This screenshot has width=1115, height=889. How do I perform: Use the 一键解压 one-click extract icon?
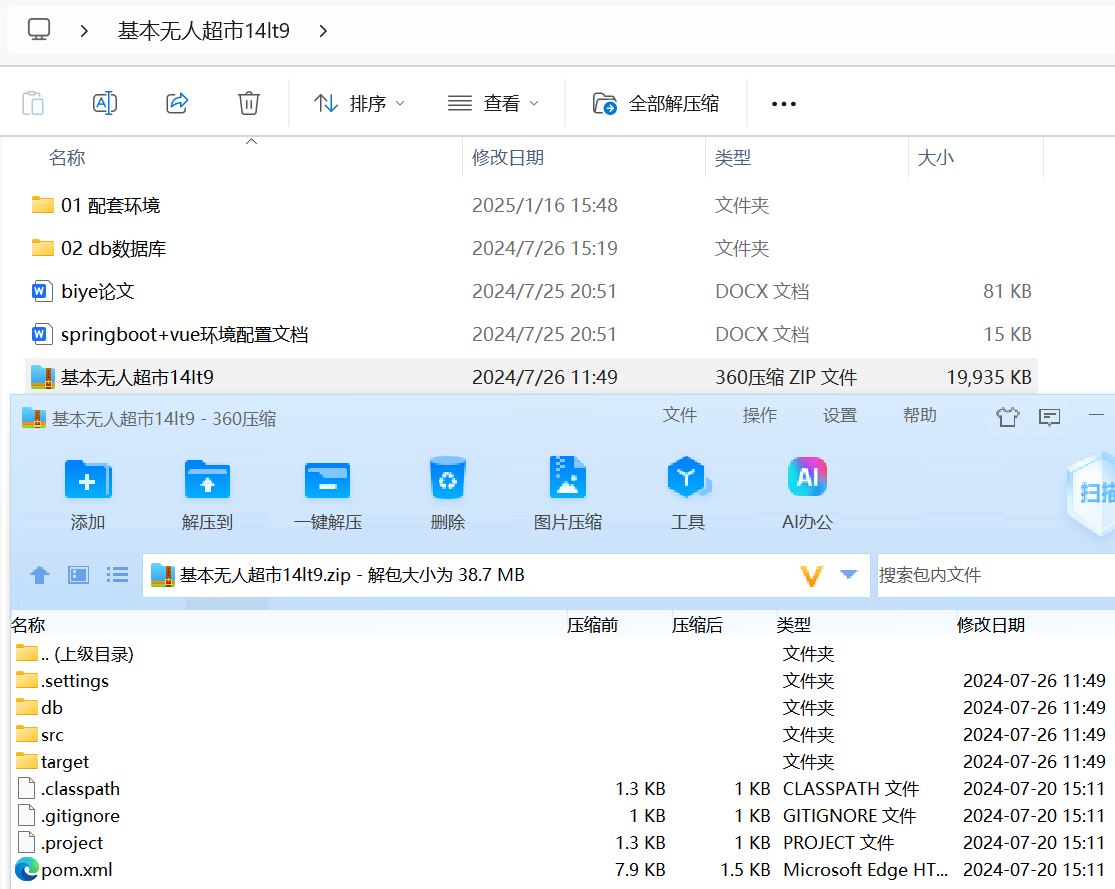(327, 490)
